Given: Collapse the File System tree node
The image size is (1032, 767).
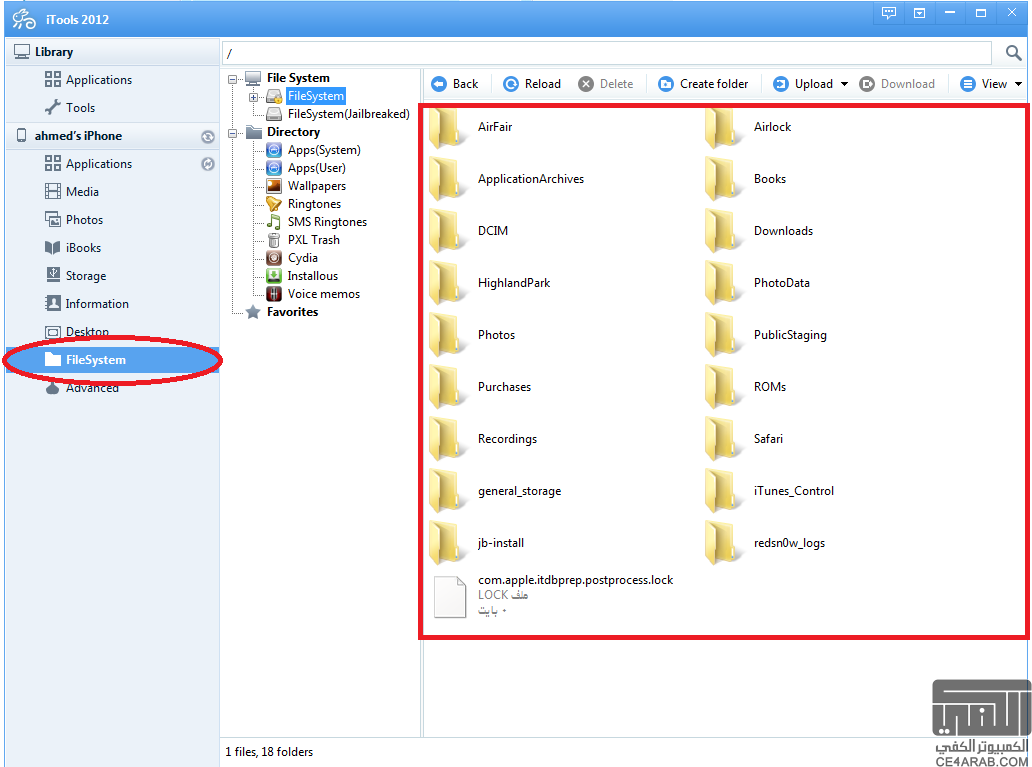Looking at the screenshot, I should [232, 79].
